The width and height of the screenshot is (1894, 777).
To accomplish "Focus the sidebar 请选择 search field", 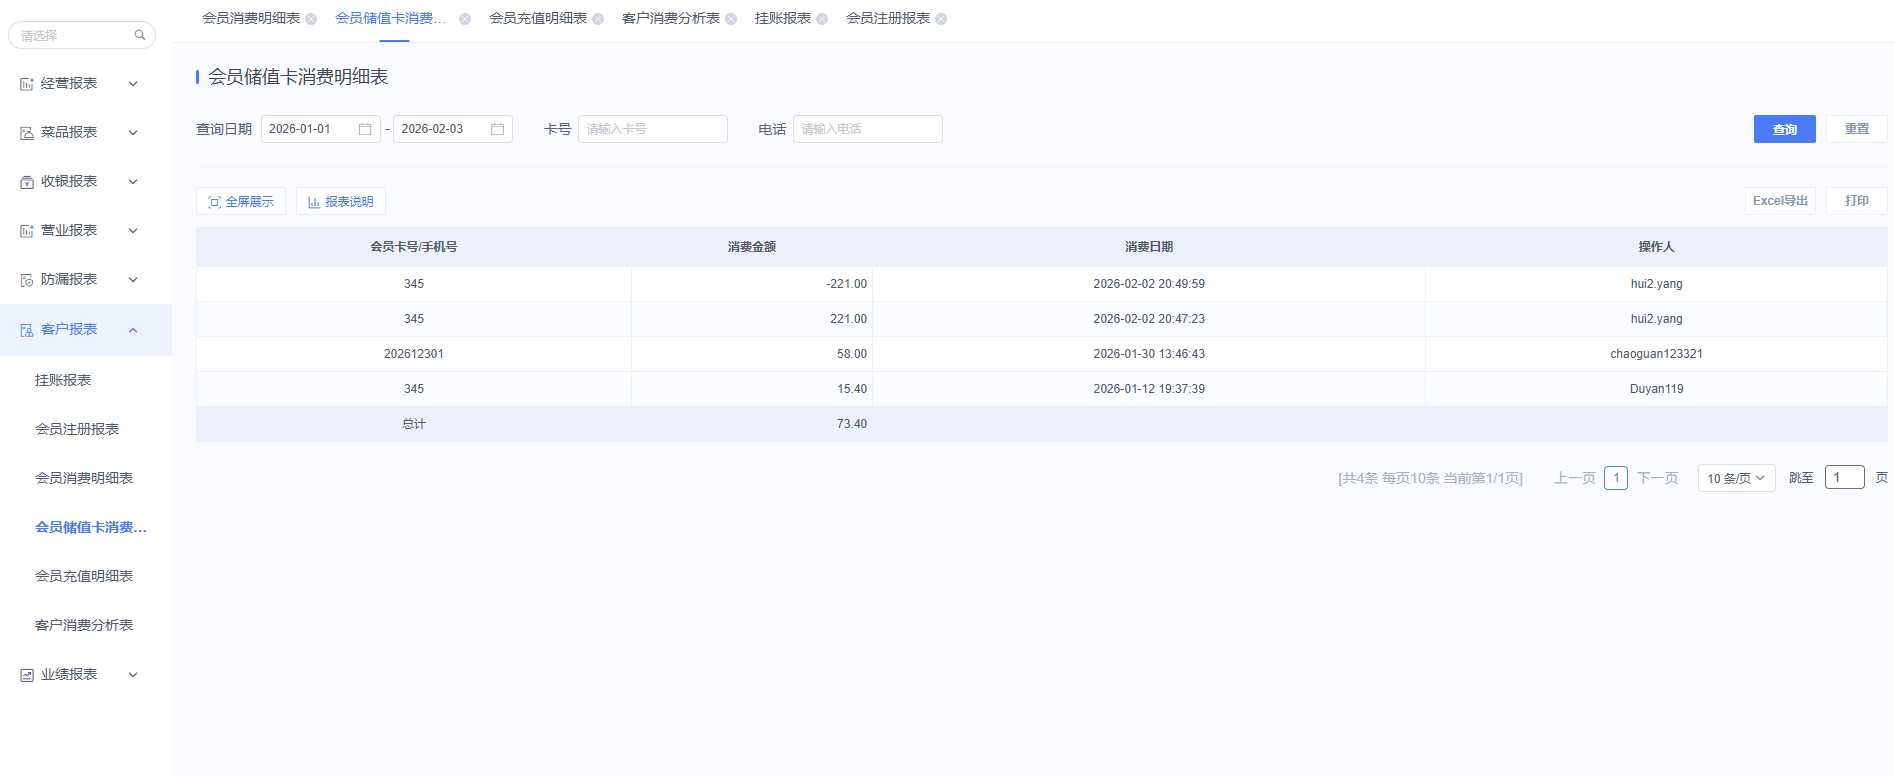I will [x=82, y=35].
